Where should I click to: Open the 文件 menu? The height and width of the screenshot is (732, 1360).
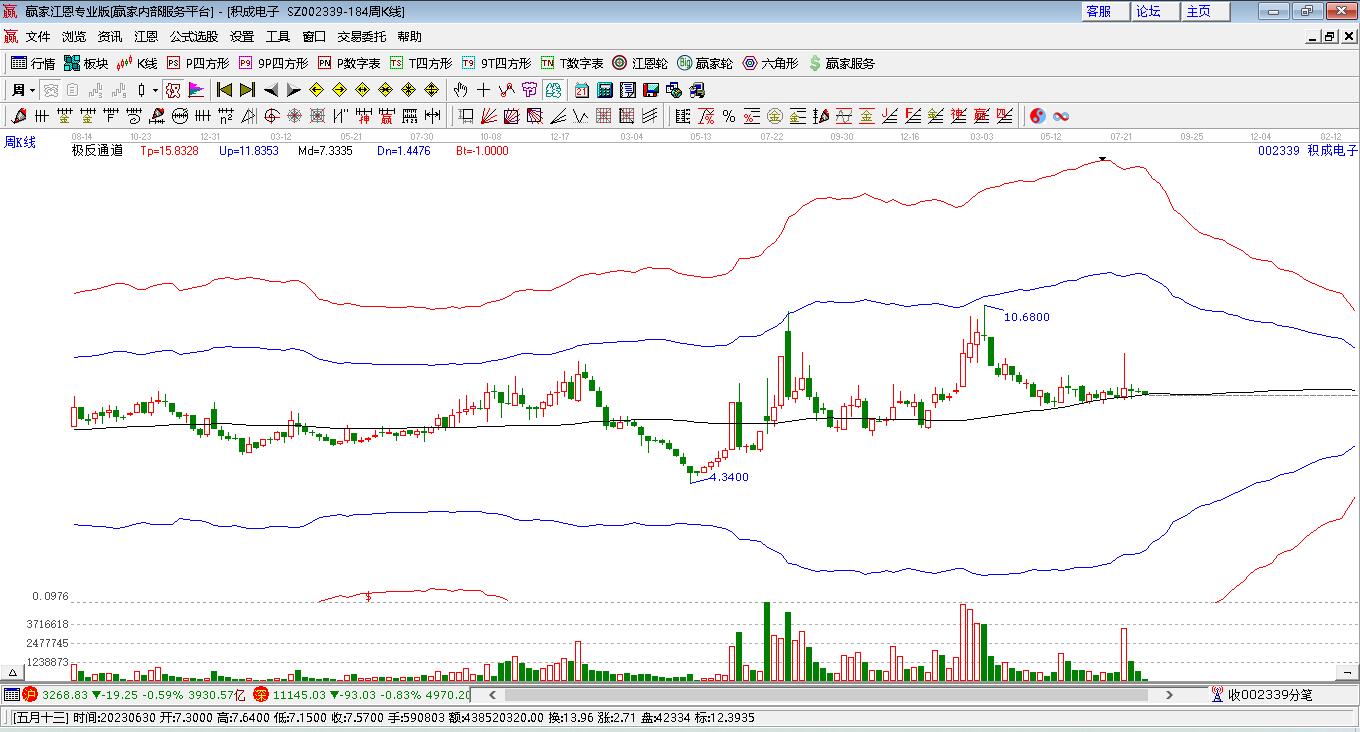coord(38,37)
